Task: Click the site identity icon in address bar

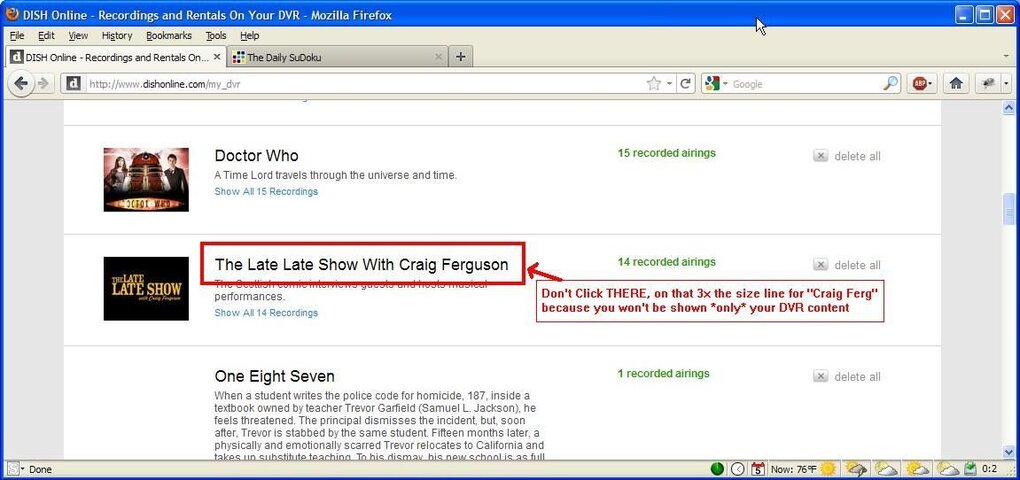Action: coord(74,83)
